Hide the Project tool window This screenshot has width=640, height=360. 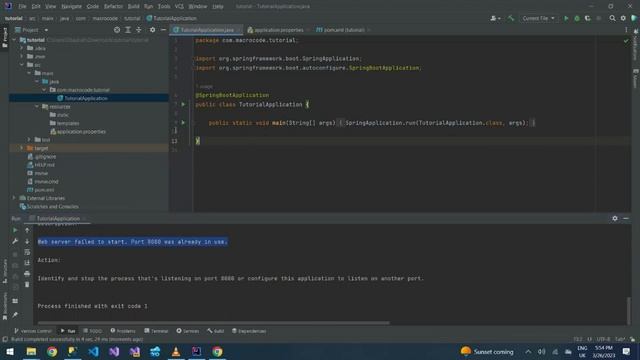[163, 30]
